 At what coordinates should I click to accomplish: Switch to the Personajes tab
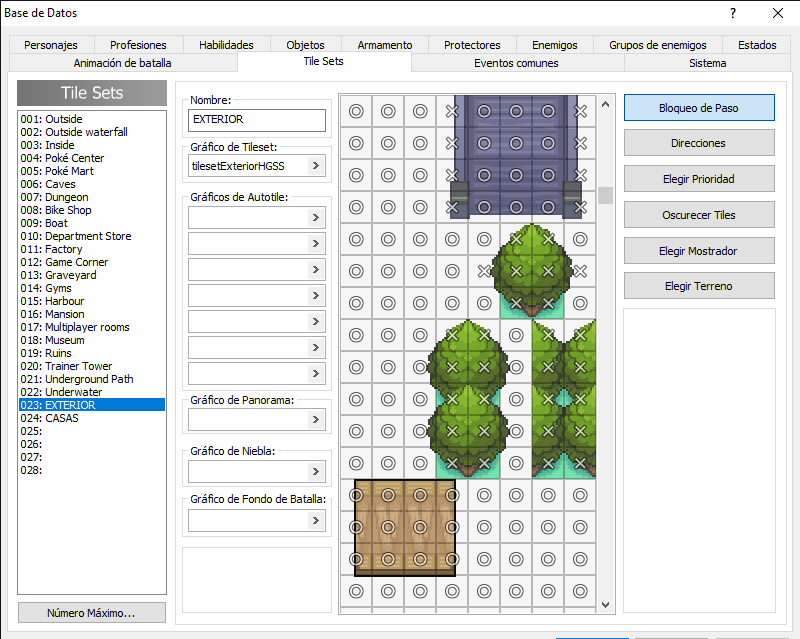click(51, 45)
